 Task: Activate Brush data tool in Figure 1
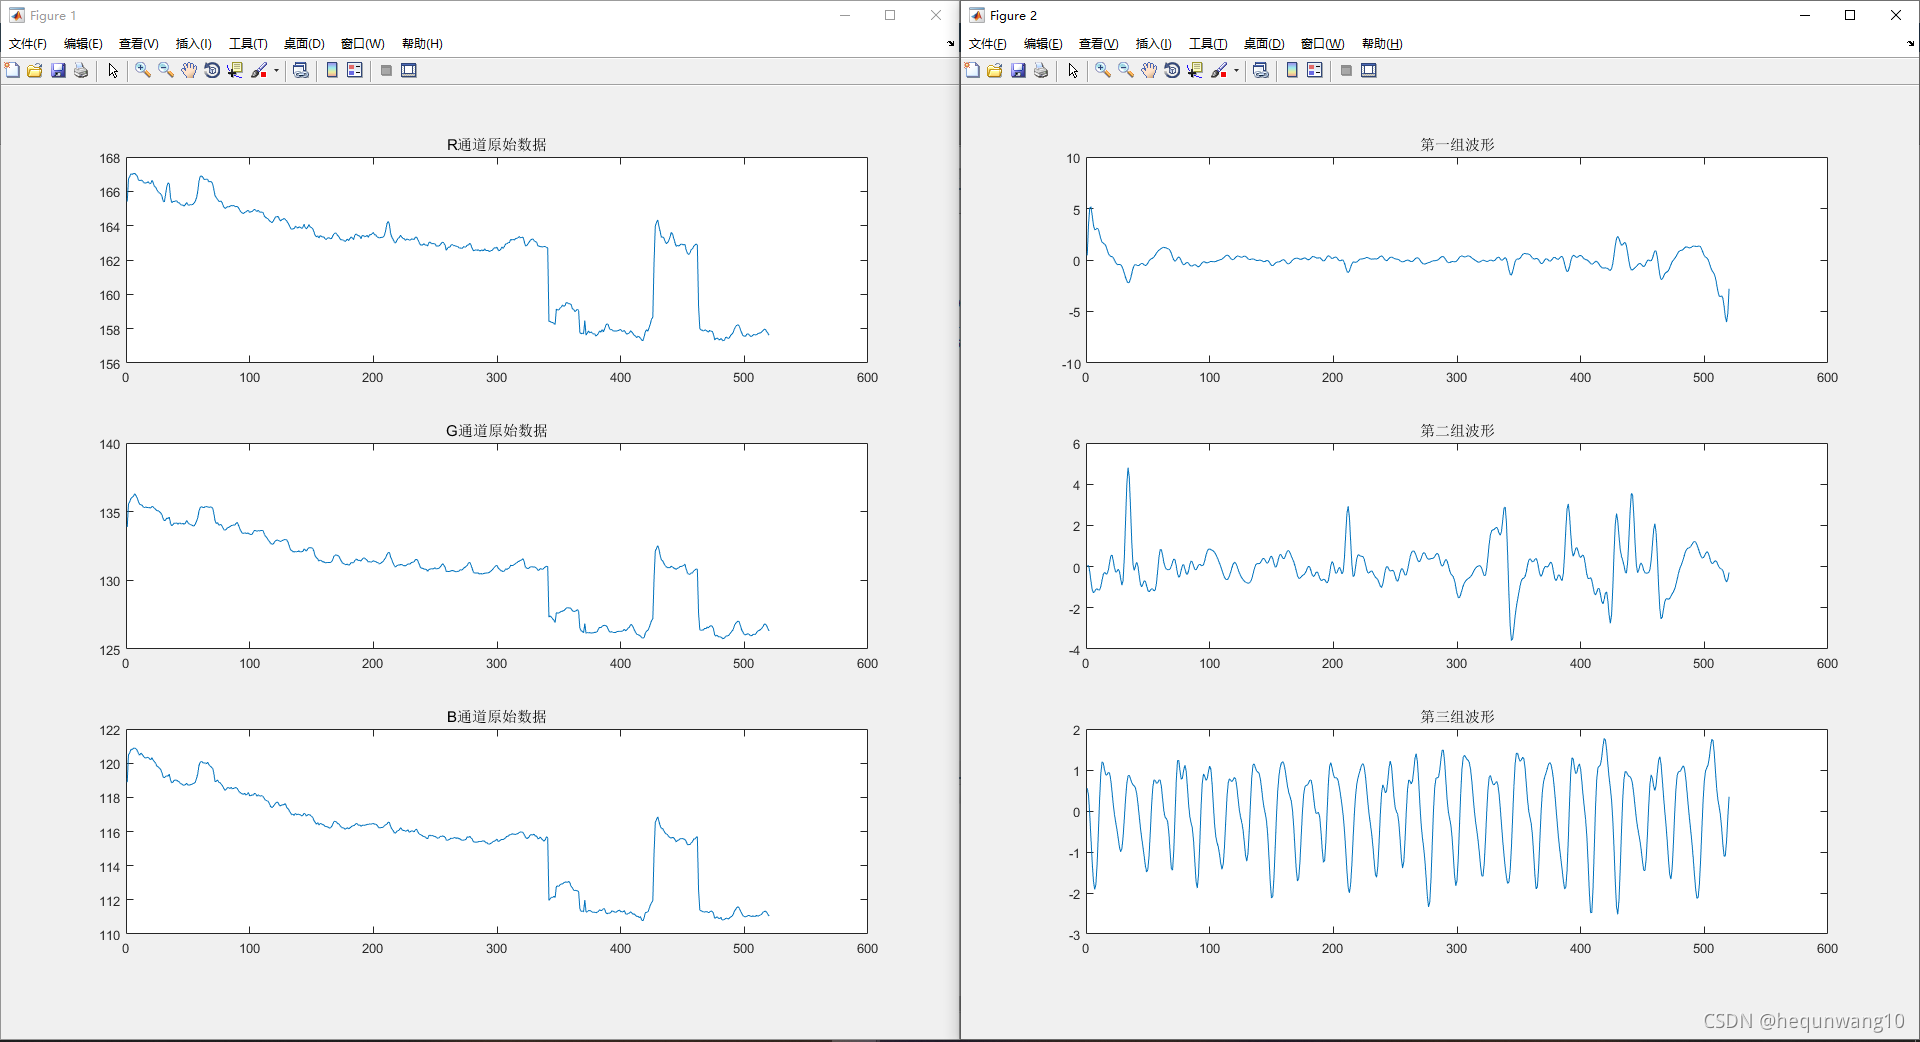[x=259, y=70]
